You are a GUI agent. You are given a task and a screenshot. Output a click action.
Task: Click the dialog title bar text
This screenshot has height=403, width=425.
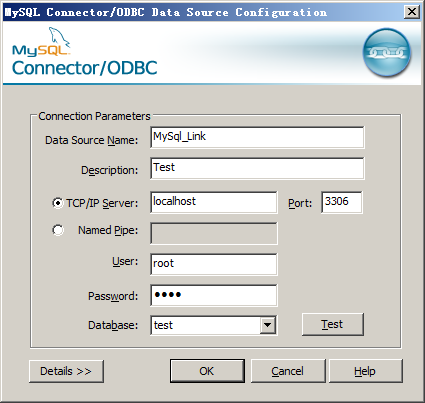point(165,13)
